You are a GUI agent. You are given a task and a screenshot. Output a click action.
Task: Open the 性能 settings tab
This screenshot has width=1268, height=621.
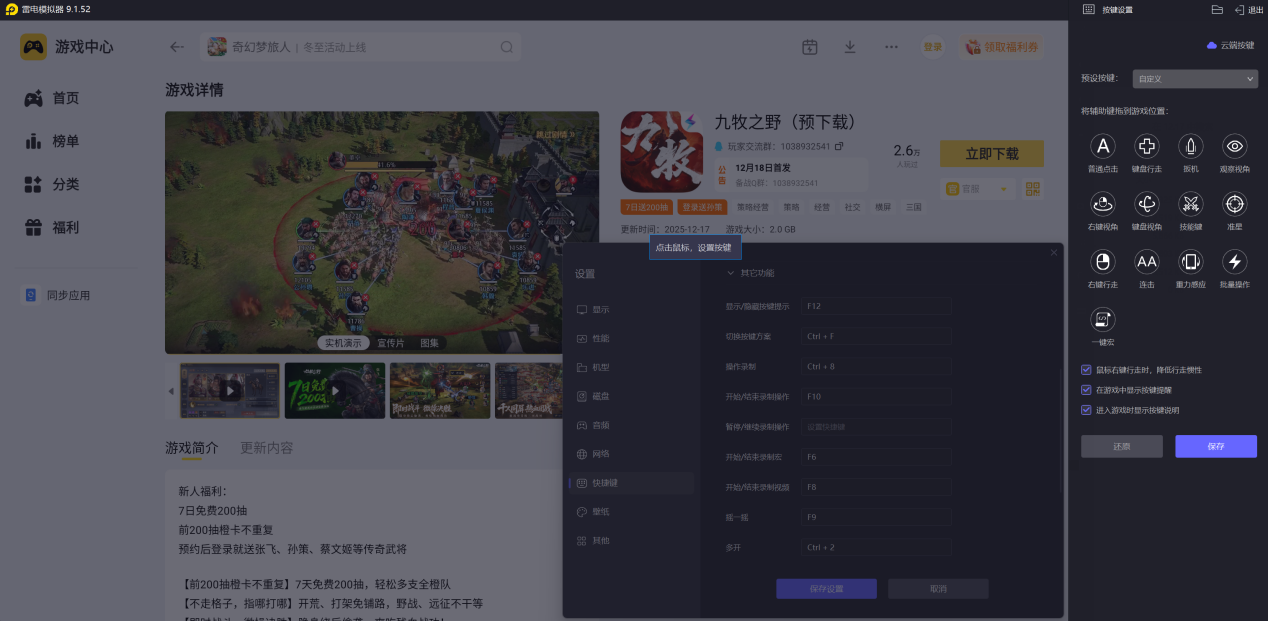(601, 339)
